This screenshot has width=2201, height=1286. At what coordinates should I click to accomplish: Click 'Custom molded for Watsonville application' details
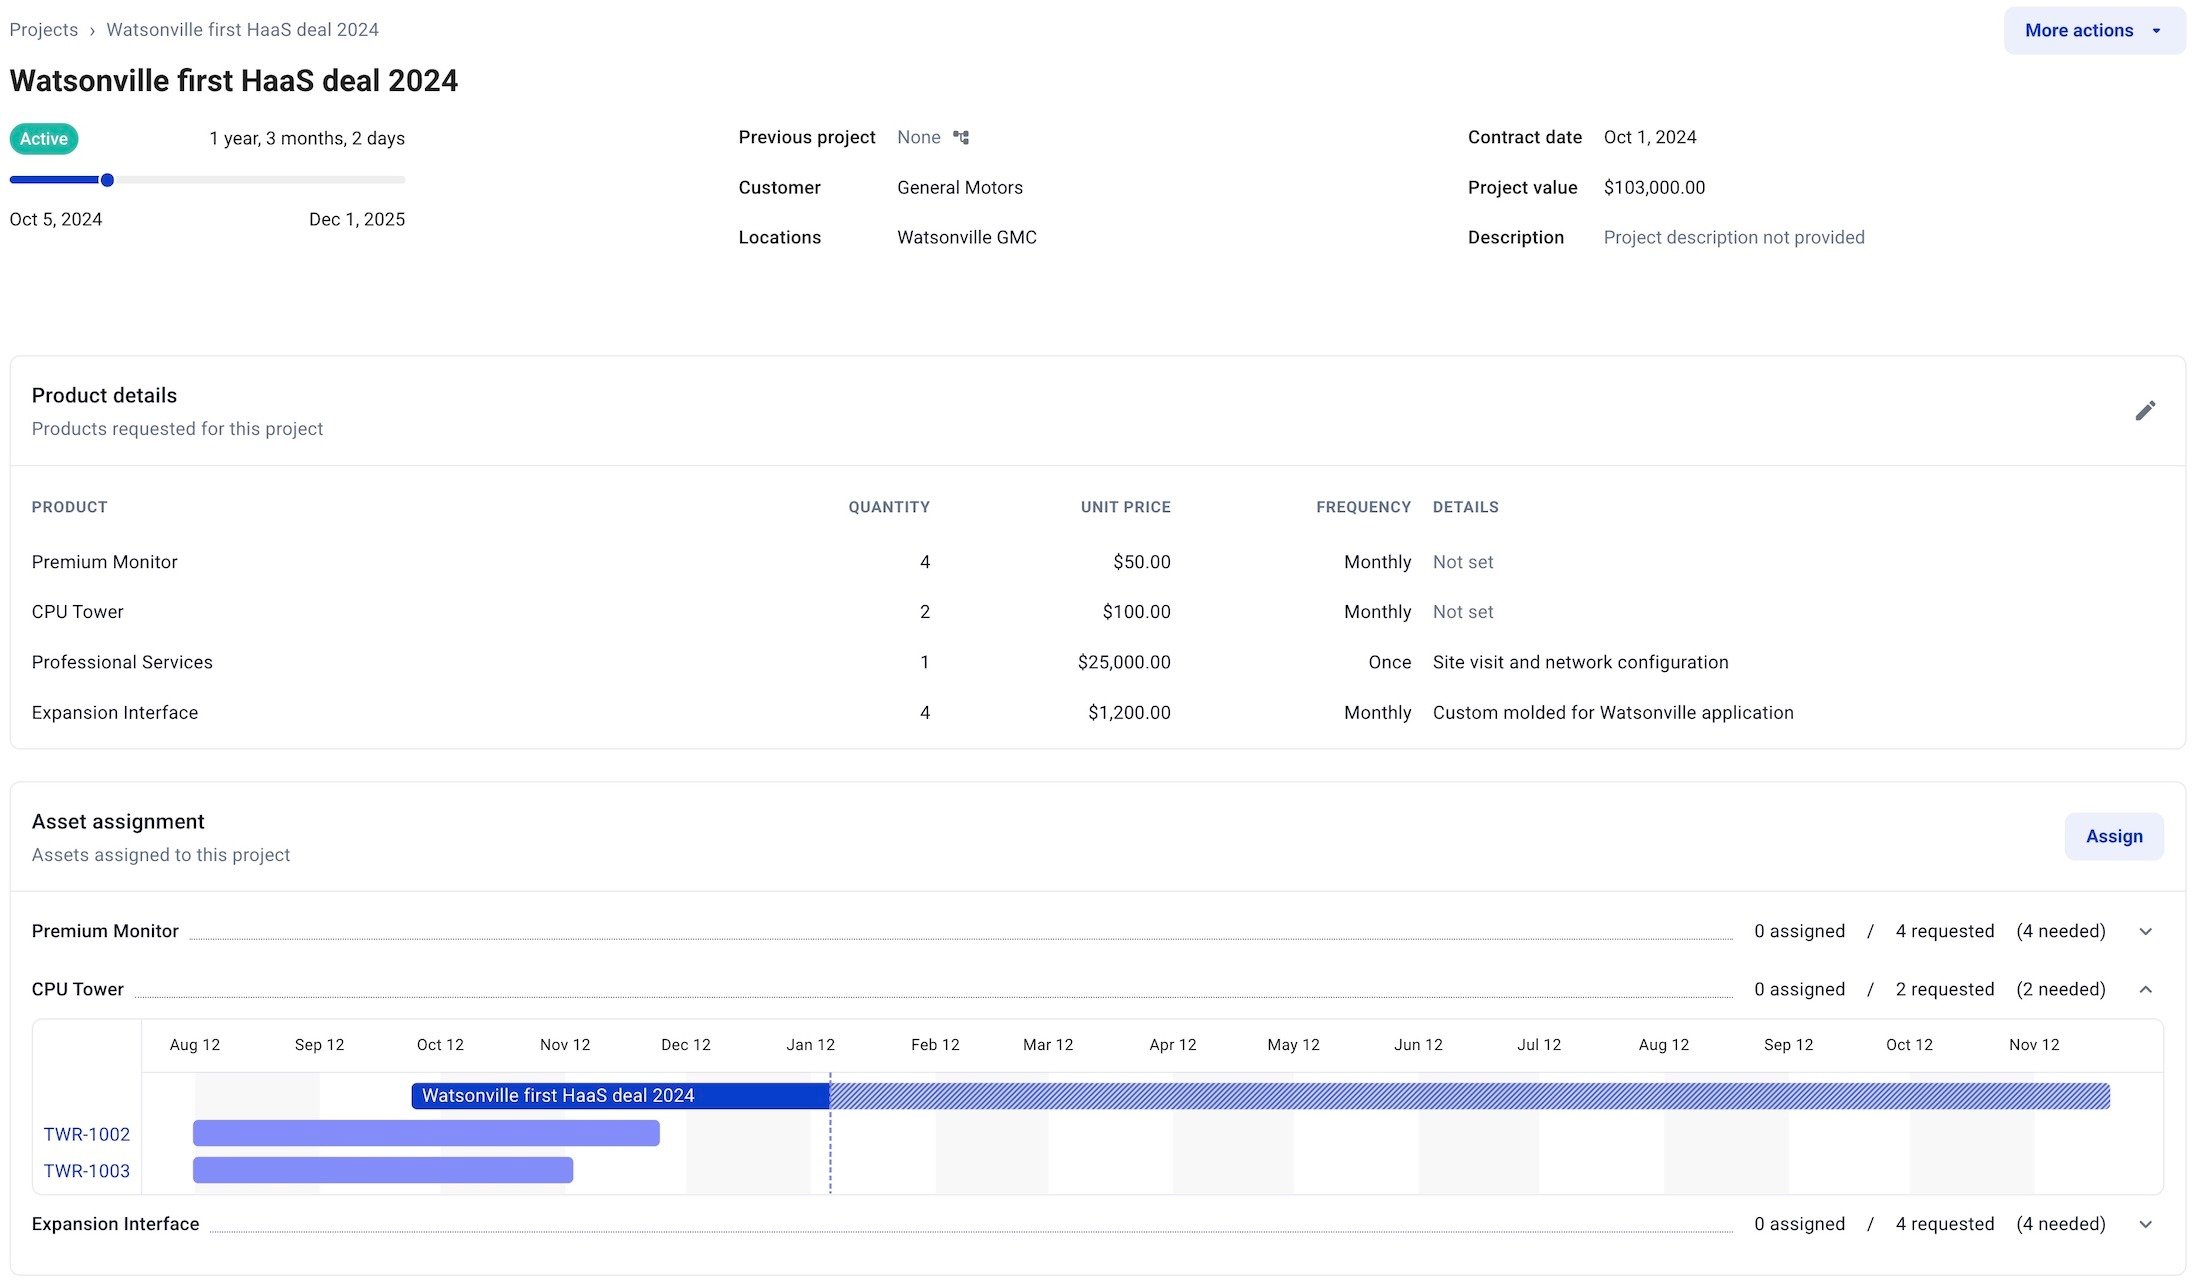click(1613, 713)
